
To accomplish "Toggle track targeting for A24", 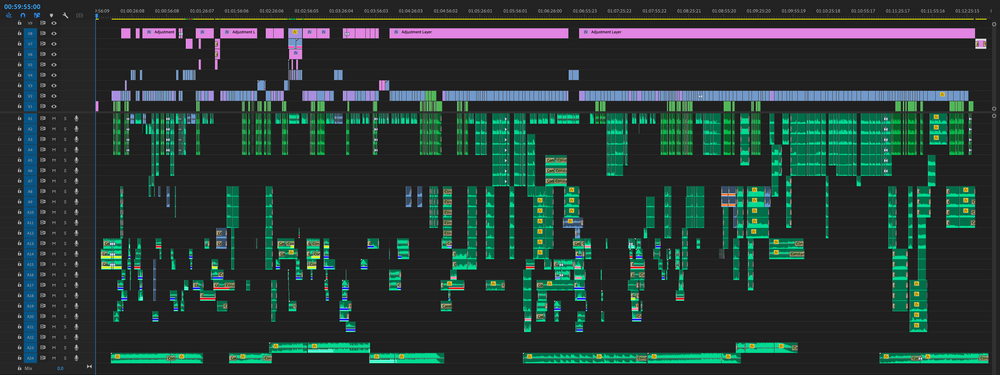I will [30, 359].
